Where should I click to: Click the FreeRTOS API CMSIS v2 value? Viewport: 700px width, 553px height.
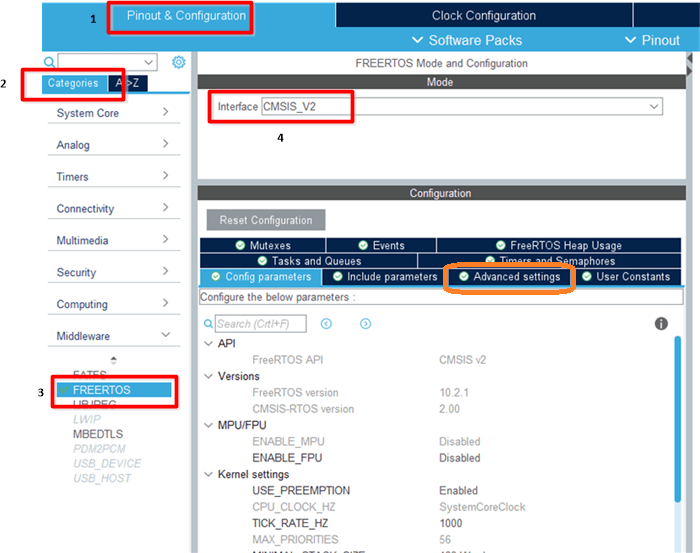pos(462,360)
